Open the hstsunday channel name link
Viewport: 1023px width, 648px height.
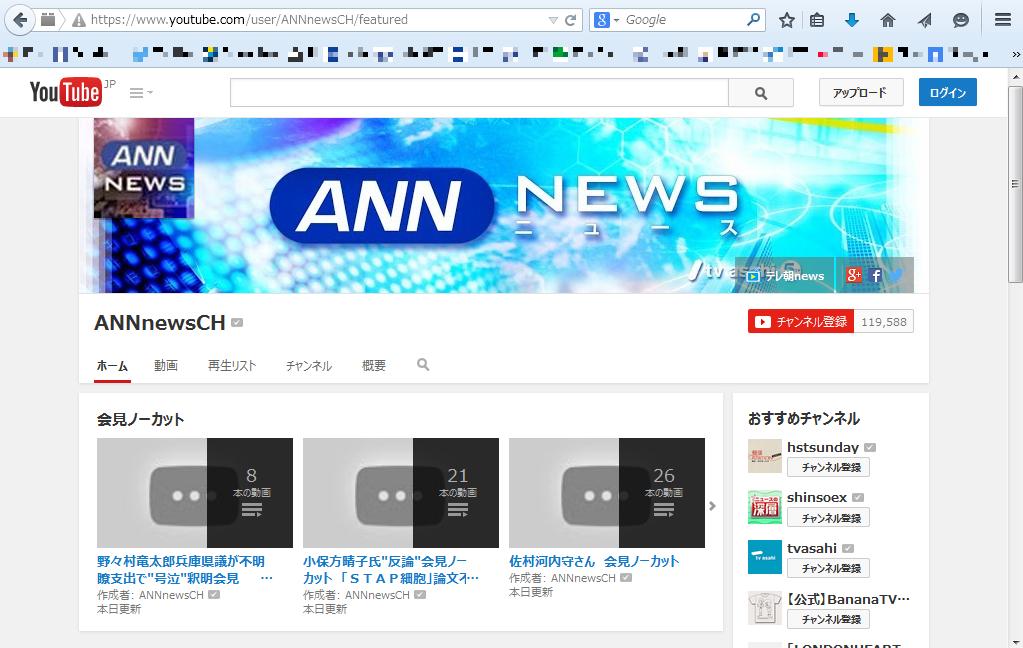823,447
